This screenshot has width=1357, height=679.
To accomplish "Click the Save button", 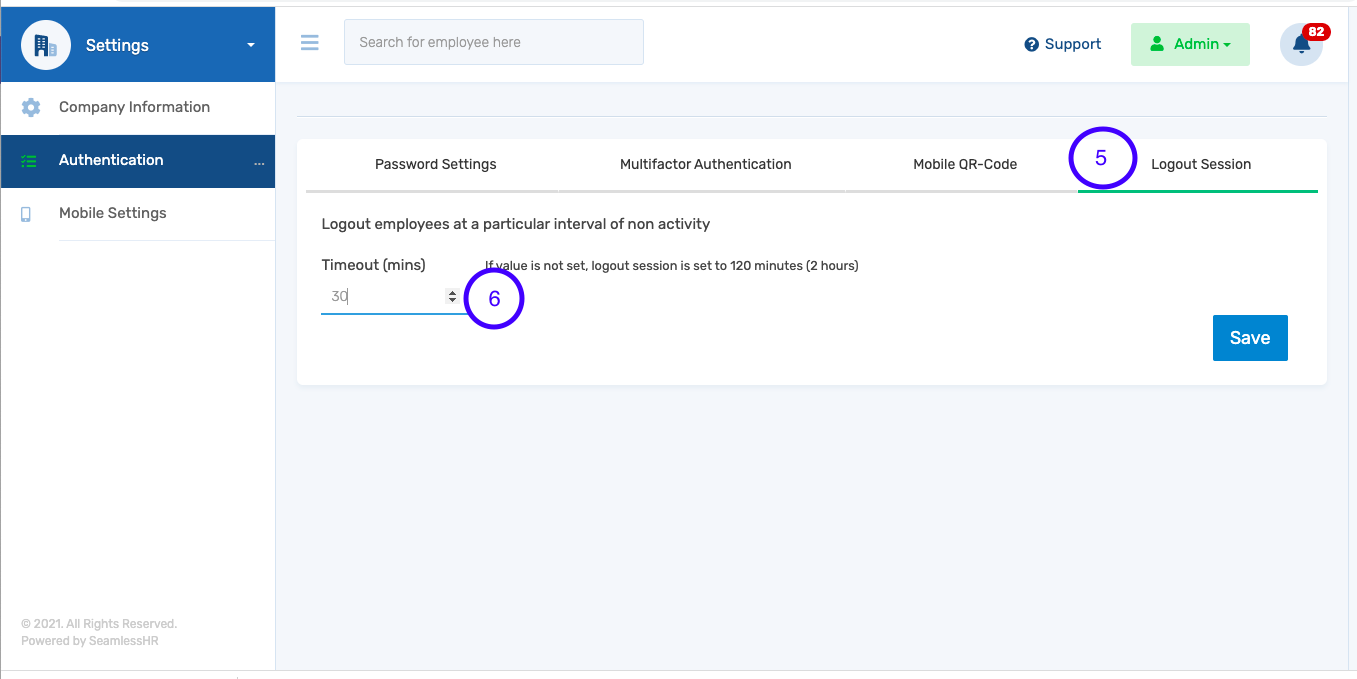I will click(x=1250, y=338).
